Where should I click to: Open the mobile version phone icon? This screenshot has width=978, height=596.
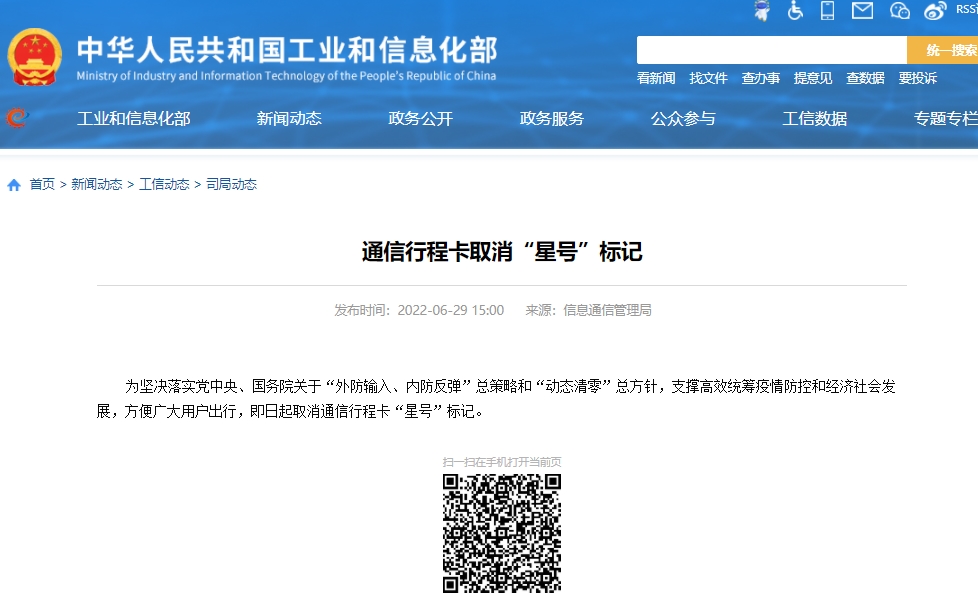coord(828,11)
